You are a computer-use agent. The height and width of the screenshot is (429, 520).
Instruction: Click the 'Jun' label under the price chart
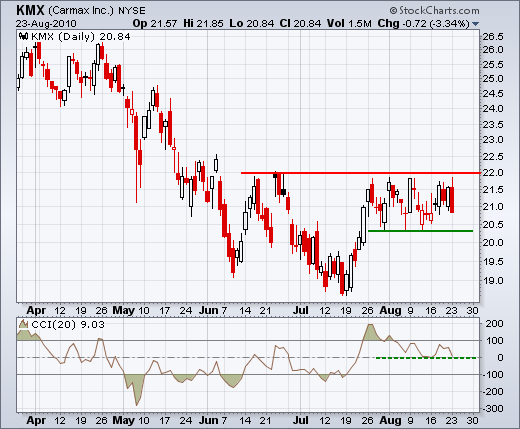[209, 310]
